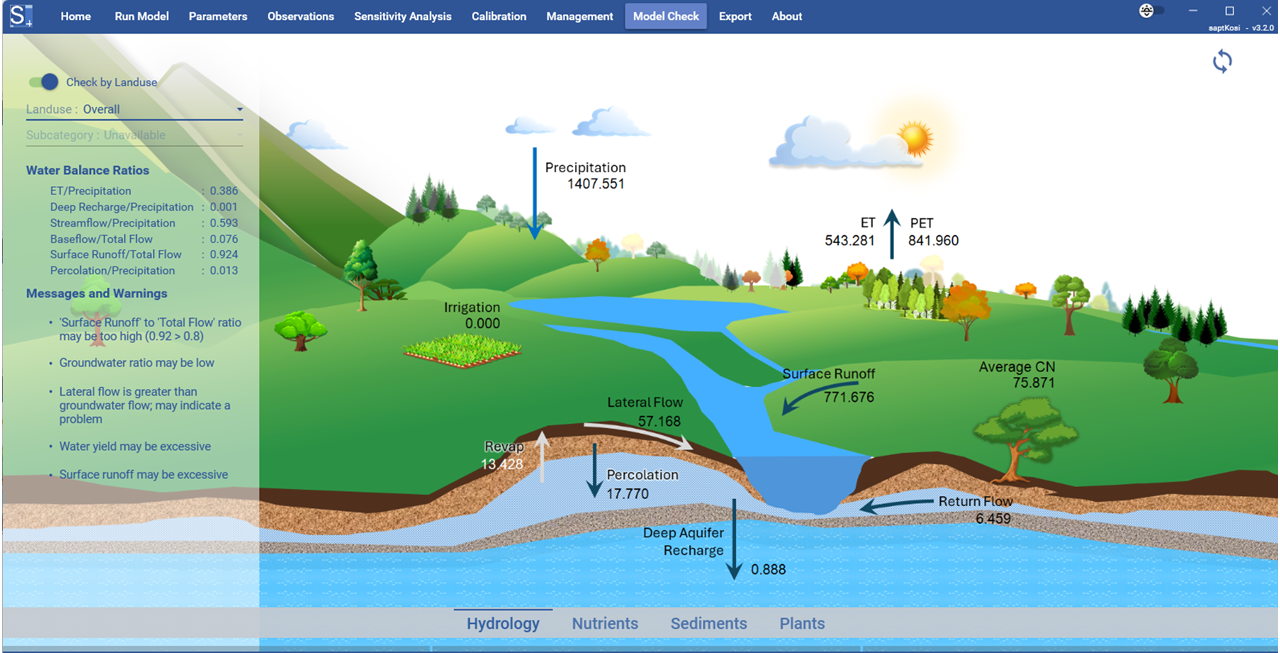This screenshot has height=653, width=1280.
Task: Open the Calibration menu
Action: coord(499,16)
